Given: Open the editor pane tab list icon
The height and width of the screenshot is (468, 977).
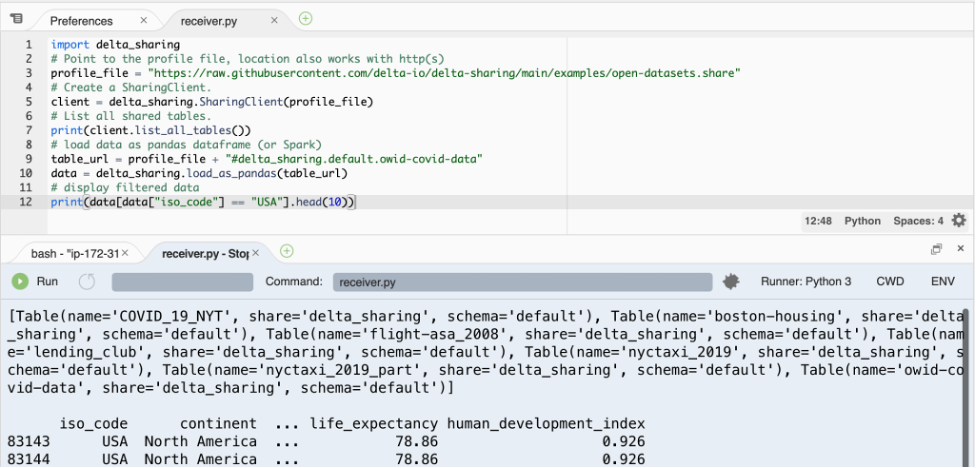Looking at the screenshot, I should pos(17,19).
